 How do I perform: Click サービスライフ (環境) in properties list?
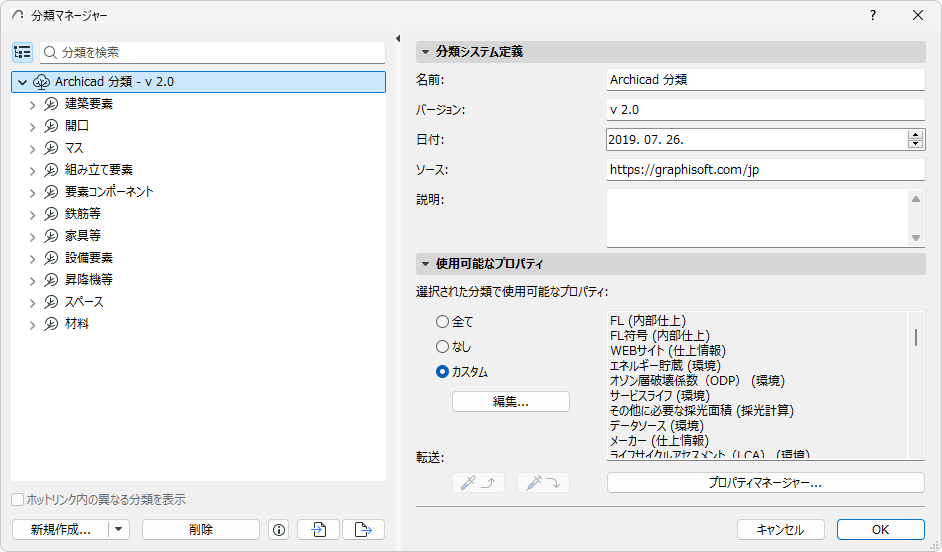(x=660, y=396)
